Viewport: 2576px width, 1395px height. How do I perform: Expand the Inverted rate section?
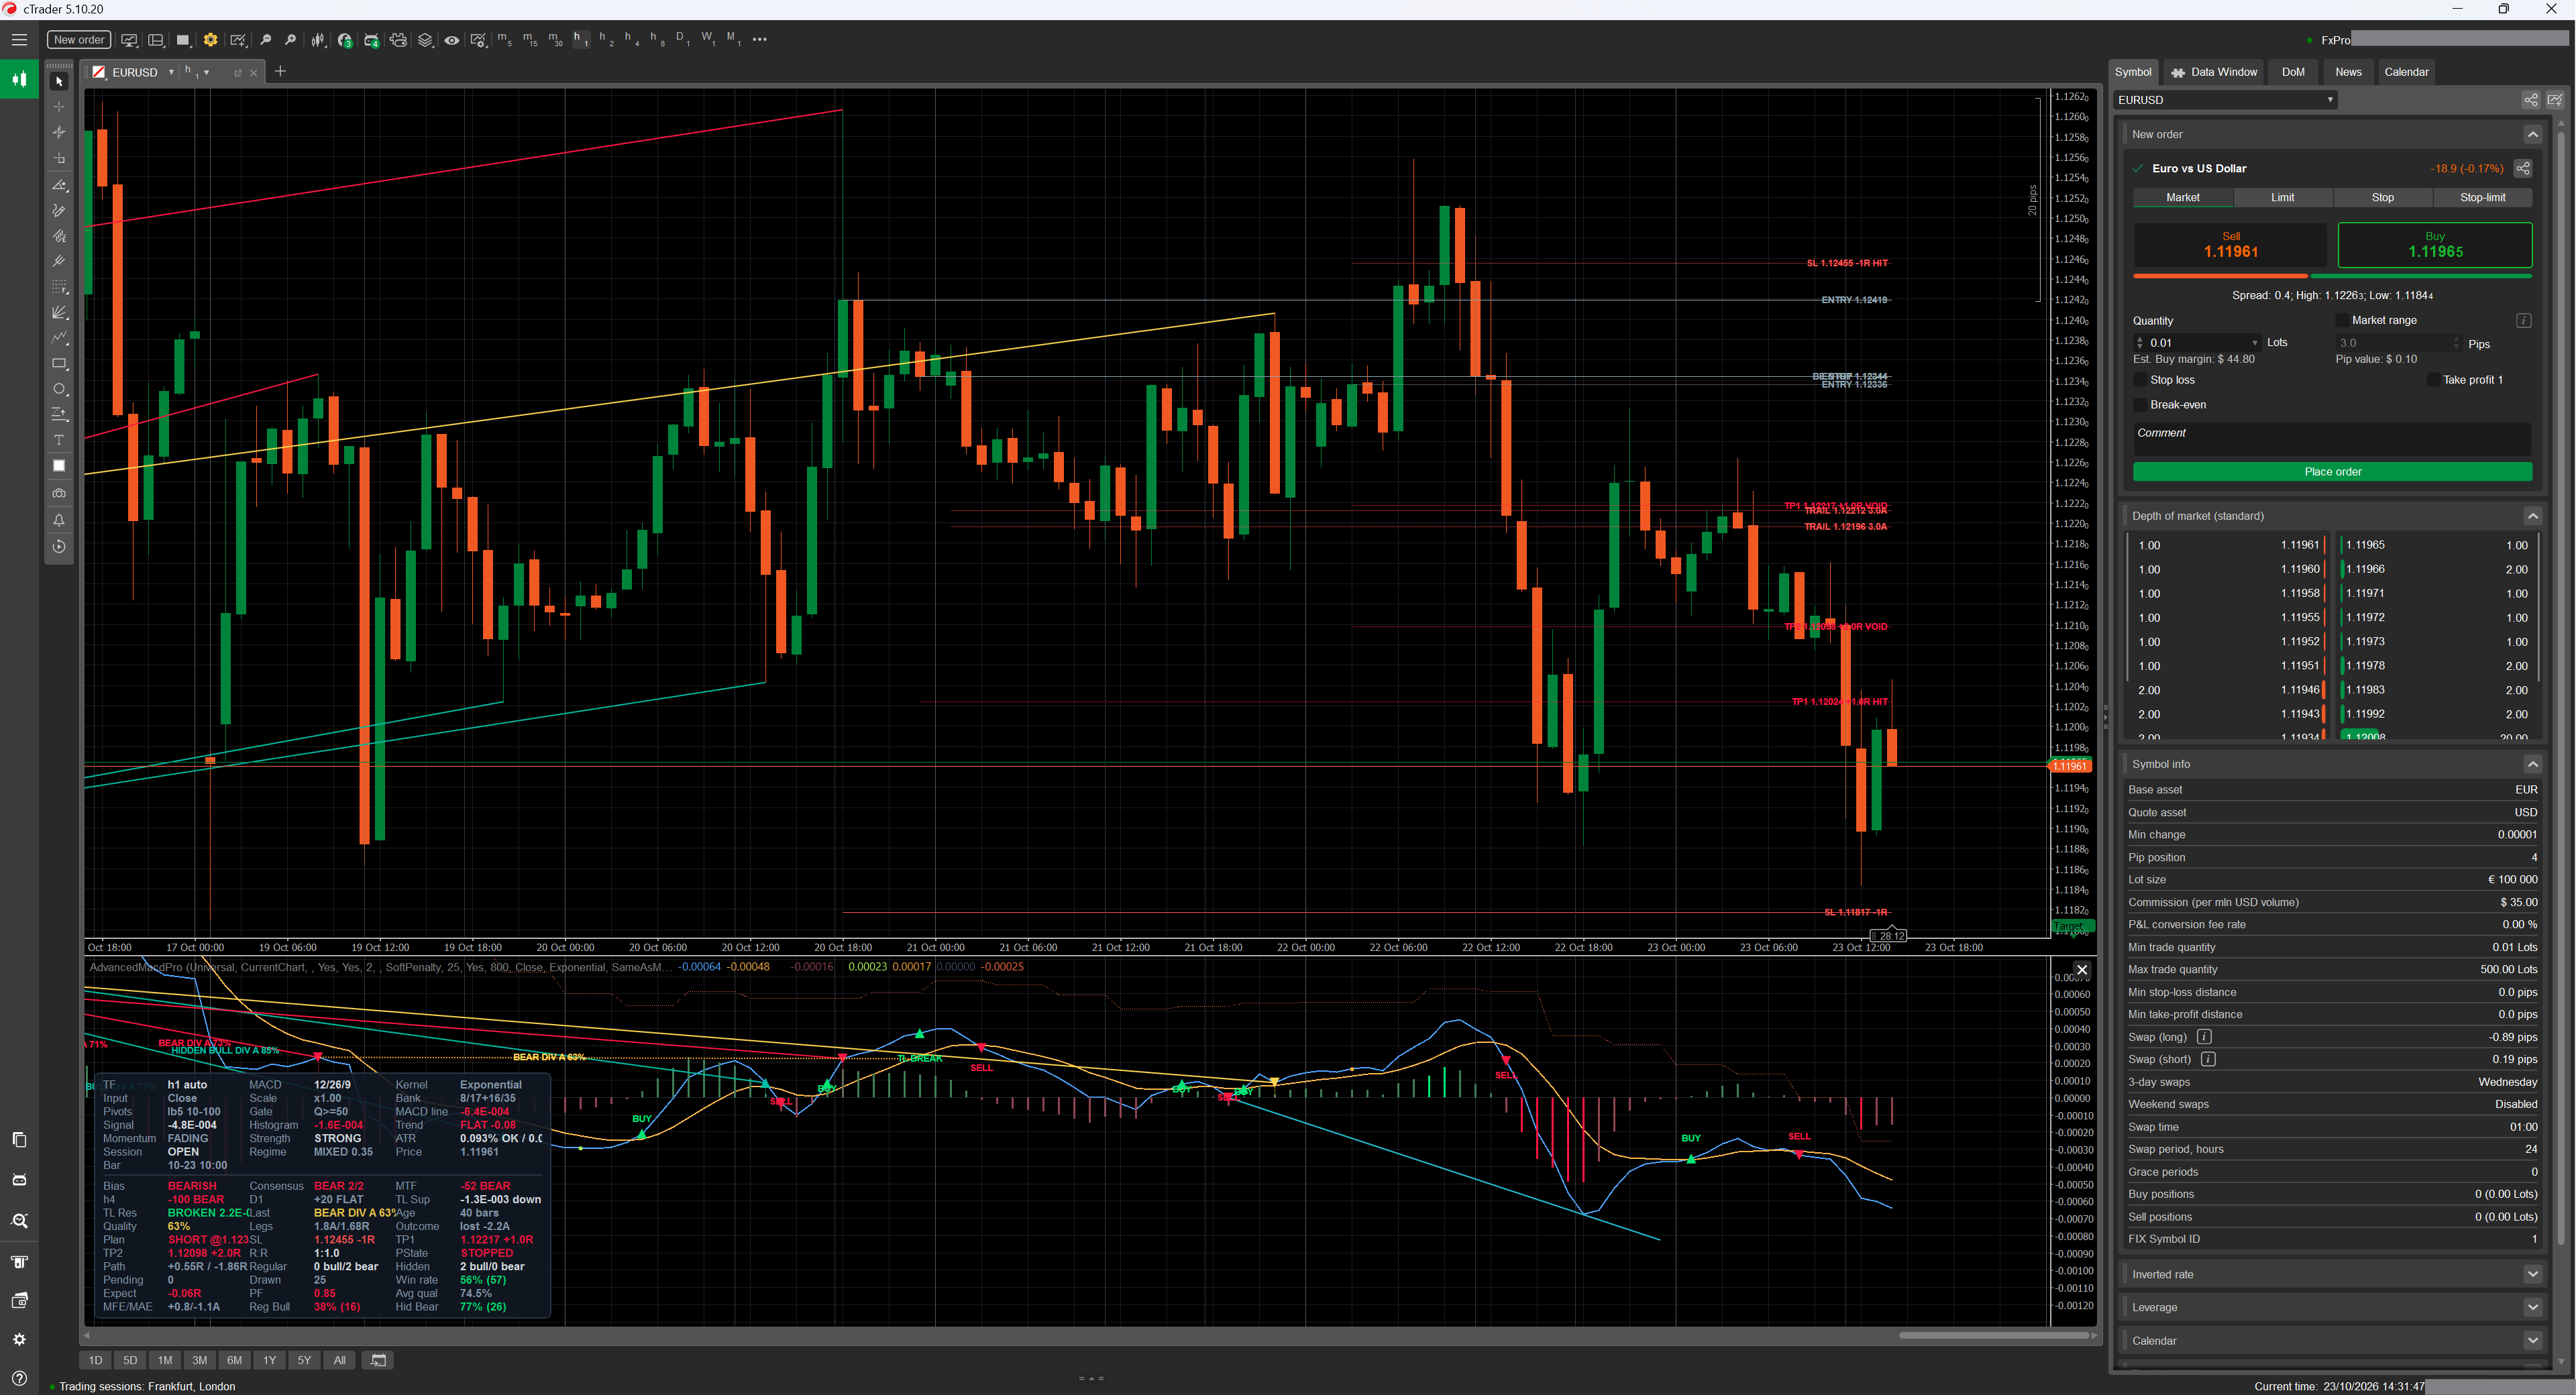2532,1274
